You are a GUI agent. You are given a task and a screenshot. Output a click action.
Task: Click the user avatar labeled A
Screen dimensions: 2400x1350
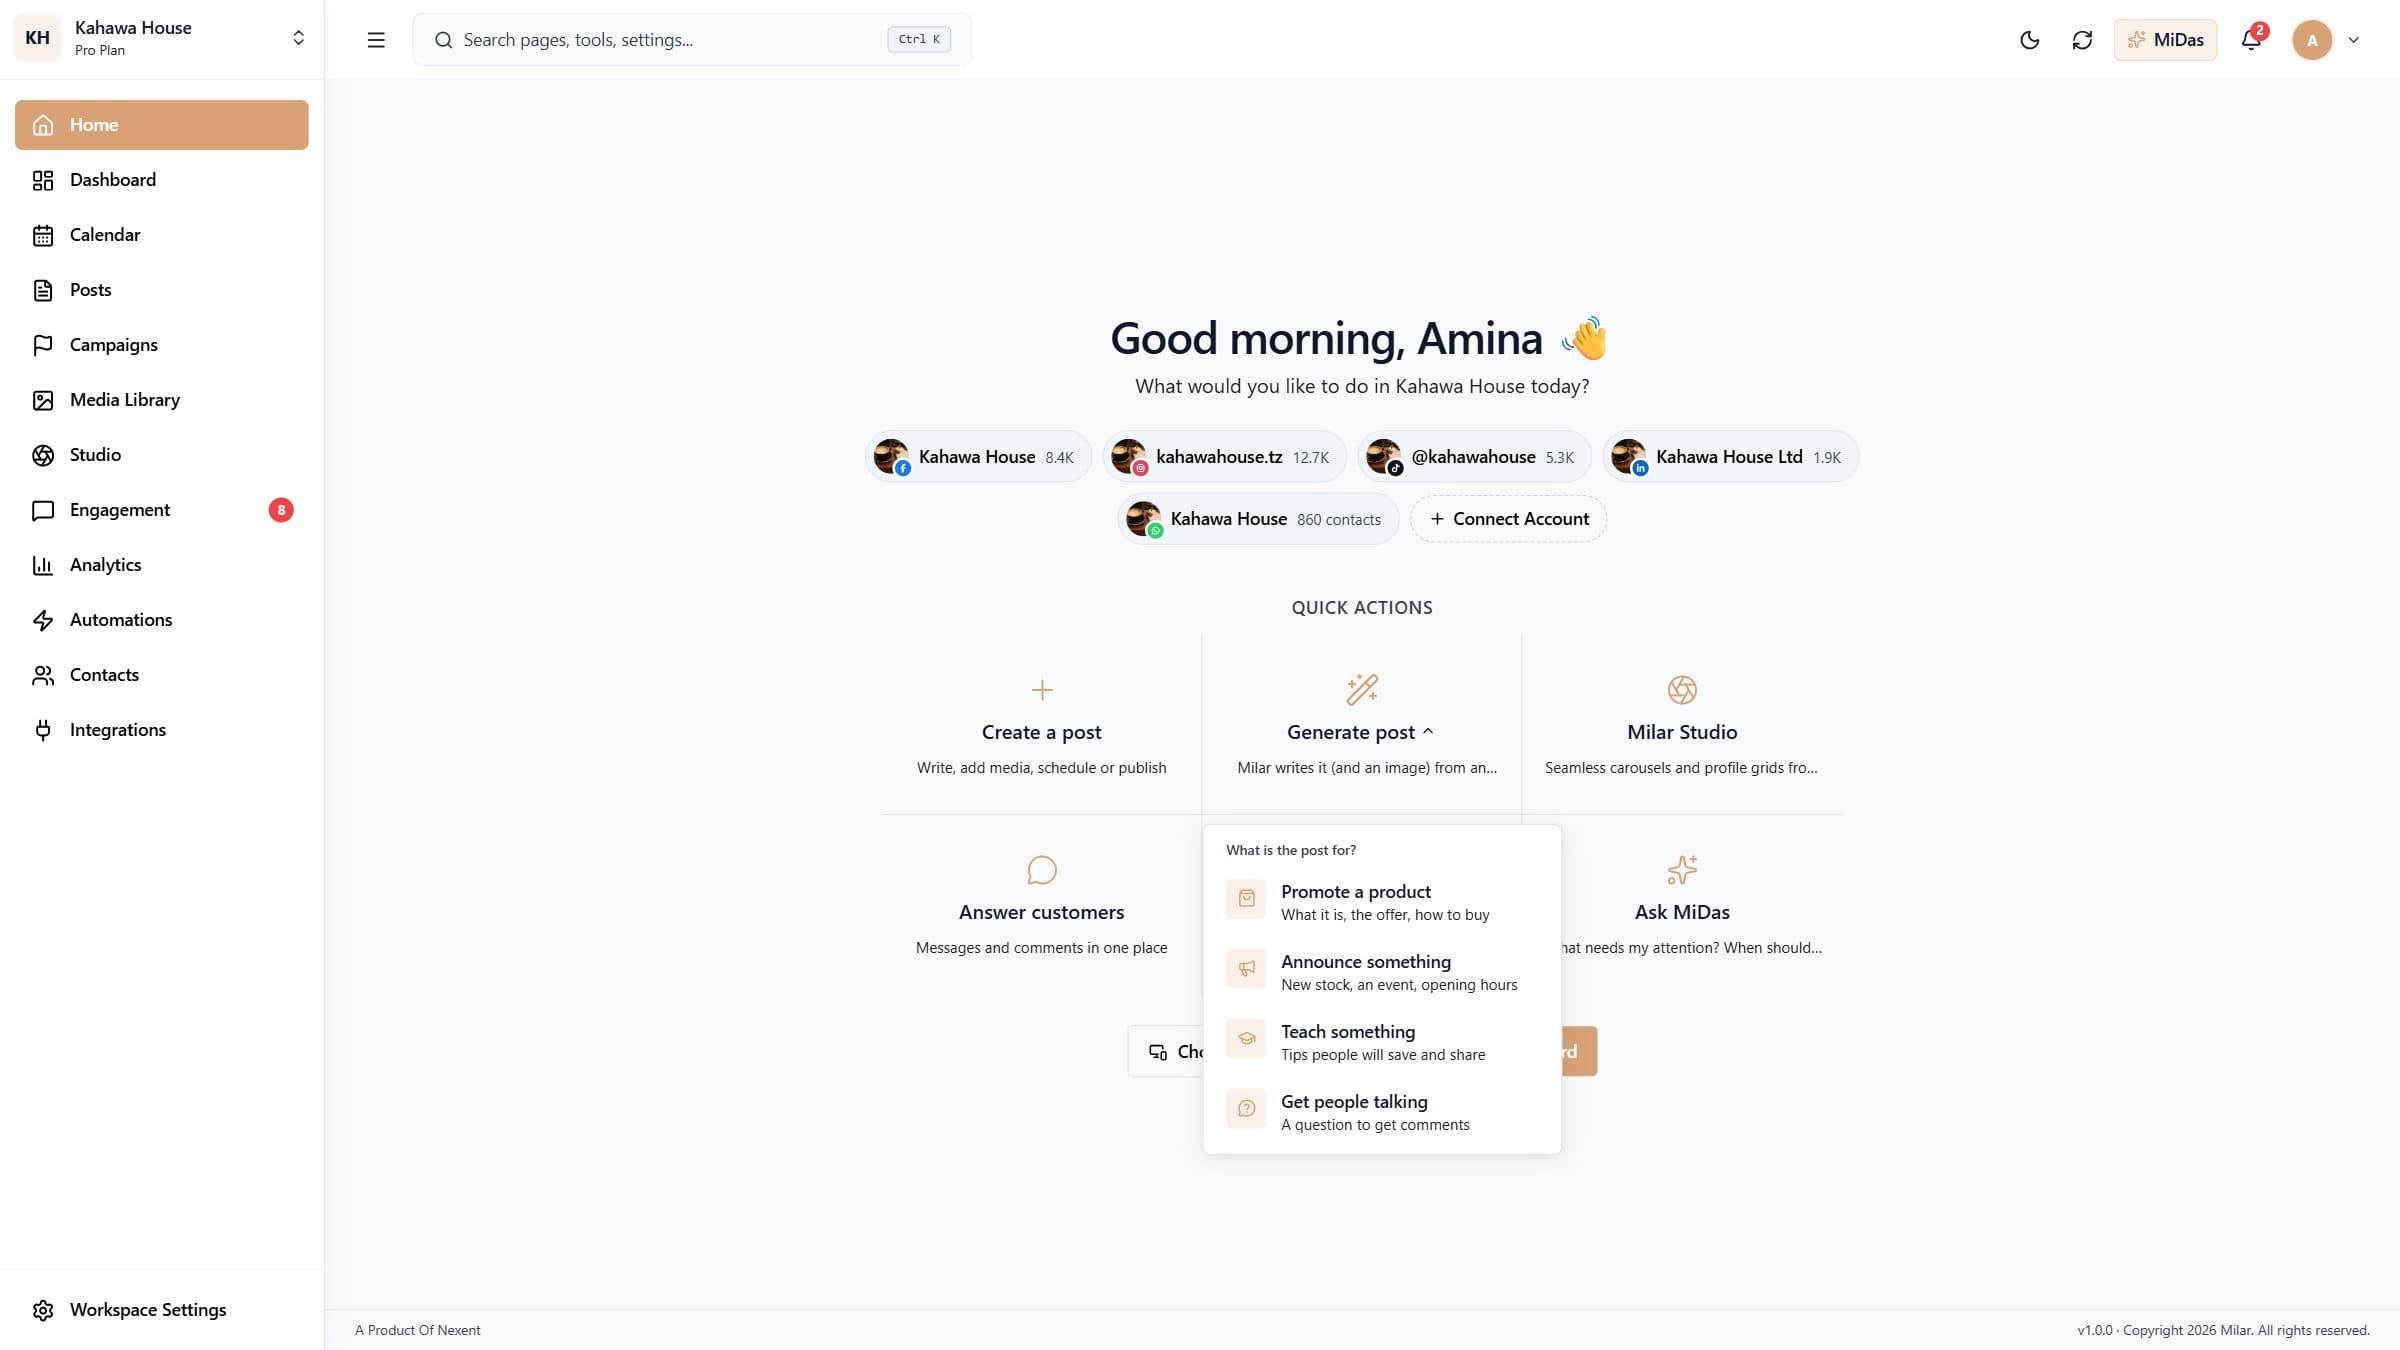pos(2311,40)
